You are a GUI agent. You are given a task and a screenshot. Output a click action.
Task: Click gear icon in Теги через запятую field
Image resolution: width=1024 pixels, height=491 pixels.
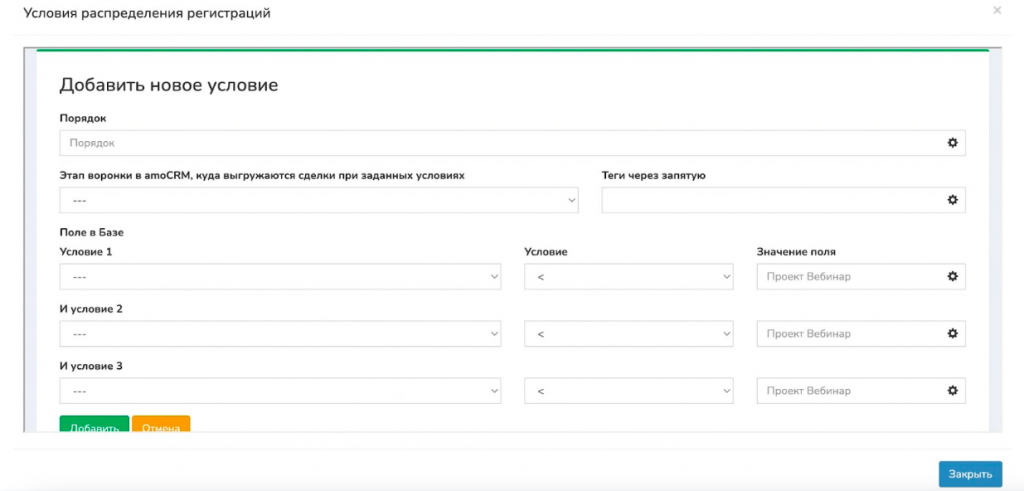[952, 200]
